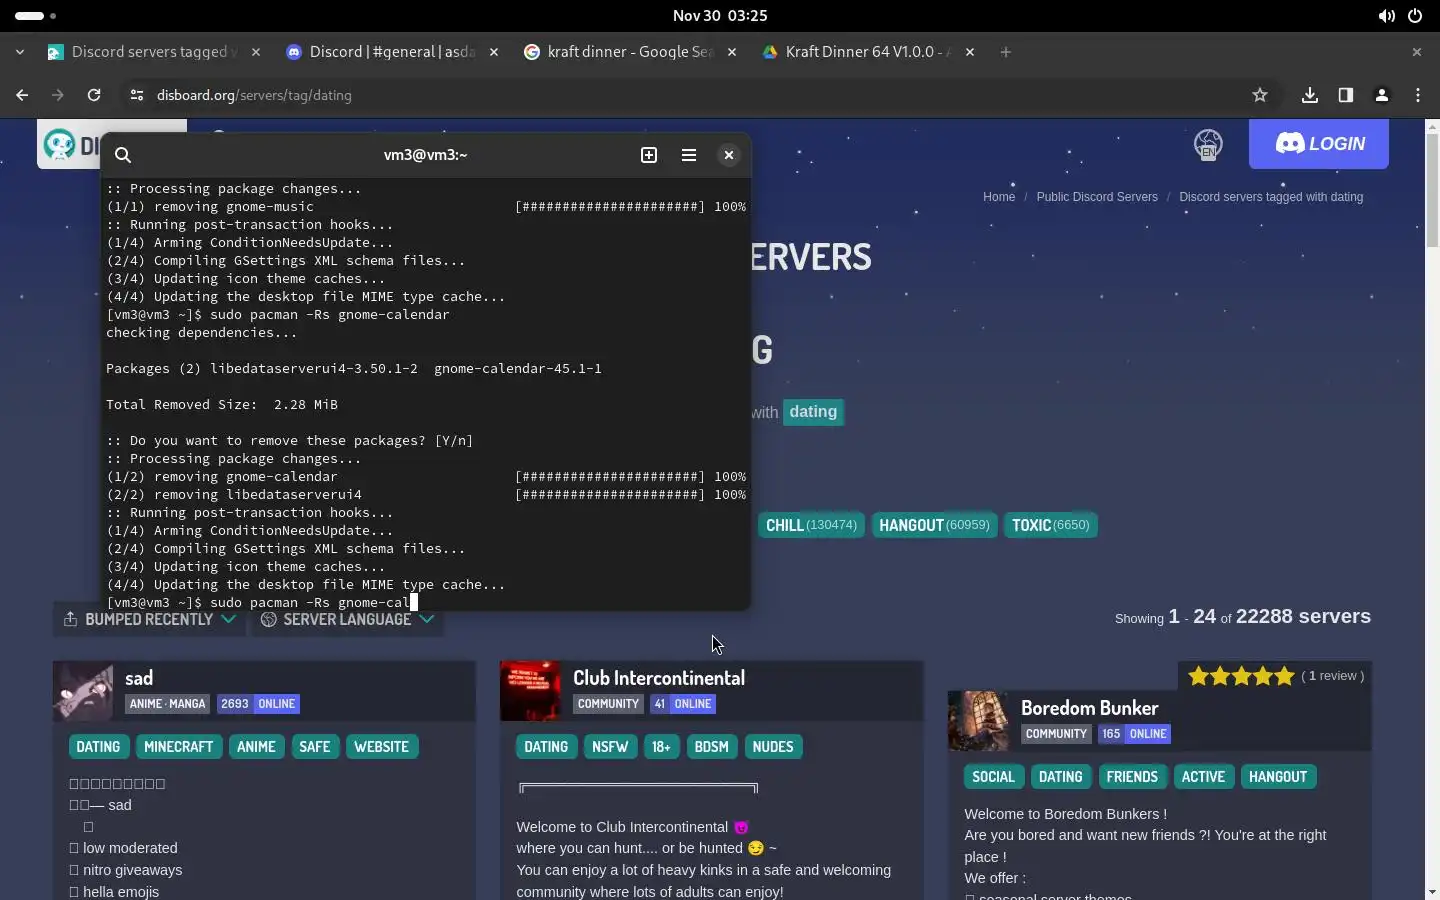Image resolution: width=1440 pixels, height=900 pixels.
Task: Open the browser downloads icon
Action: [x=1310, y=95]
